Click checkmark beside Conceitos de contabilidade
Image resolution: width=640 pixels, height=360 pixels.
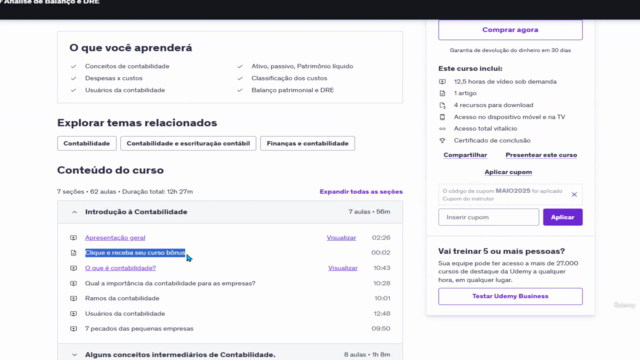point(73,66)
